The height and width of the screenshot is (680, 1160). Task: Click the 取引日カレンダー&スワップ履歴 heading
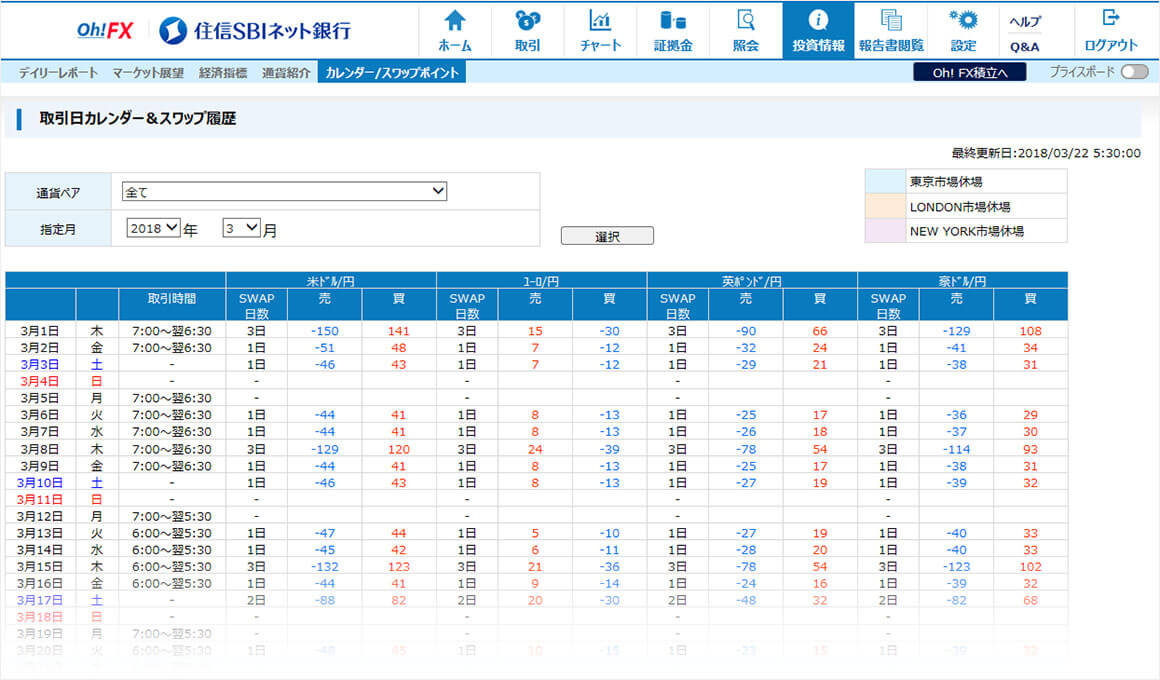pos(138,118)
